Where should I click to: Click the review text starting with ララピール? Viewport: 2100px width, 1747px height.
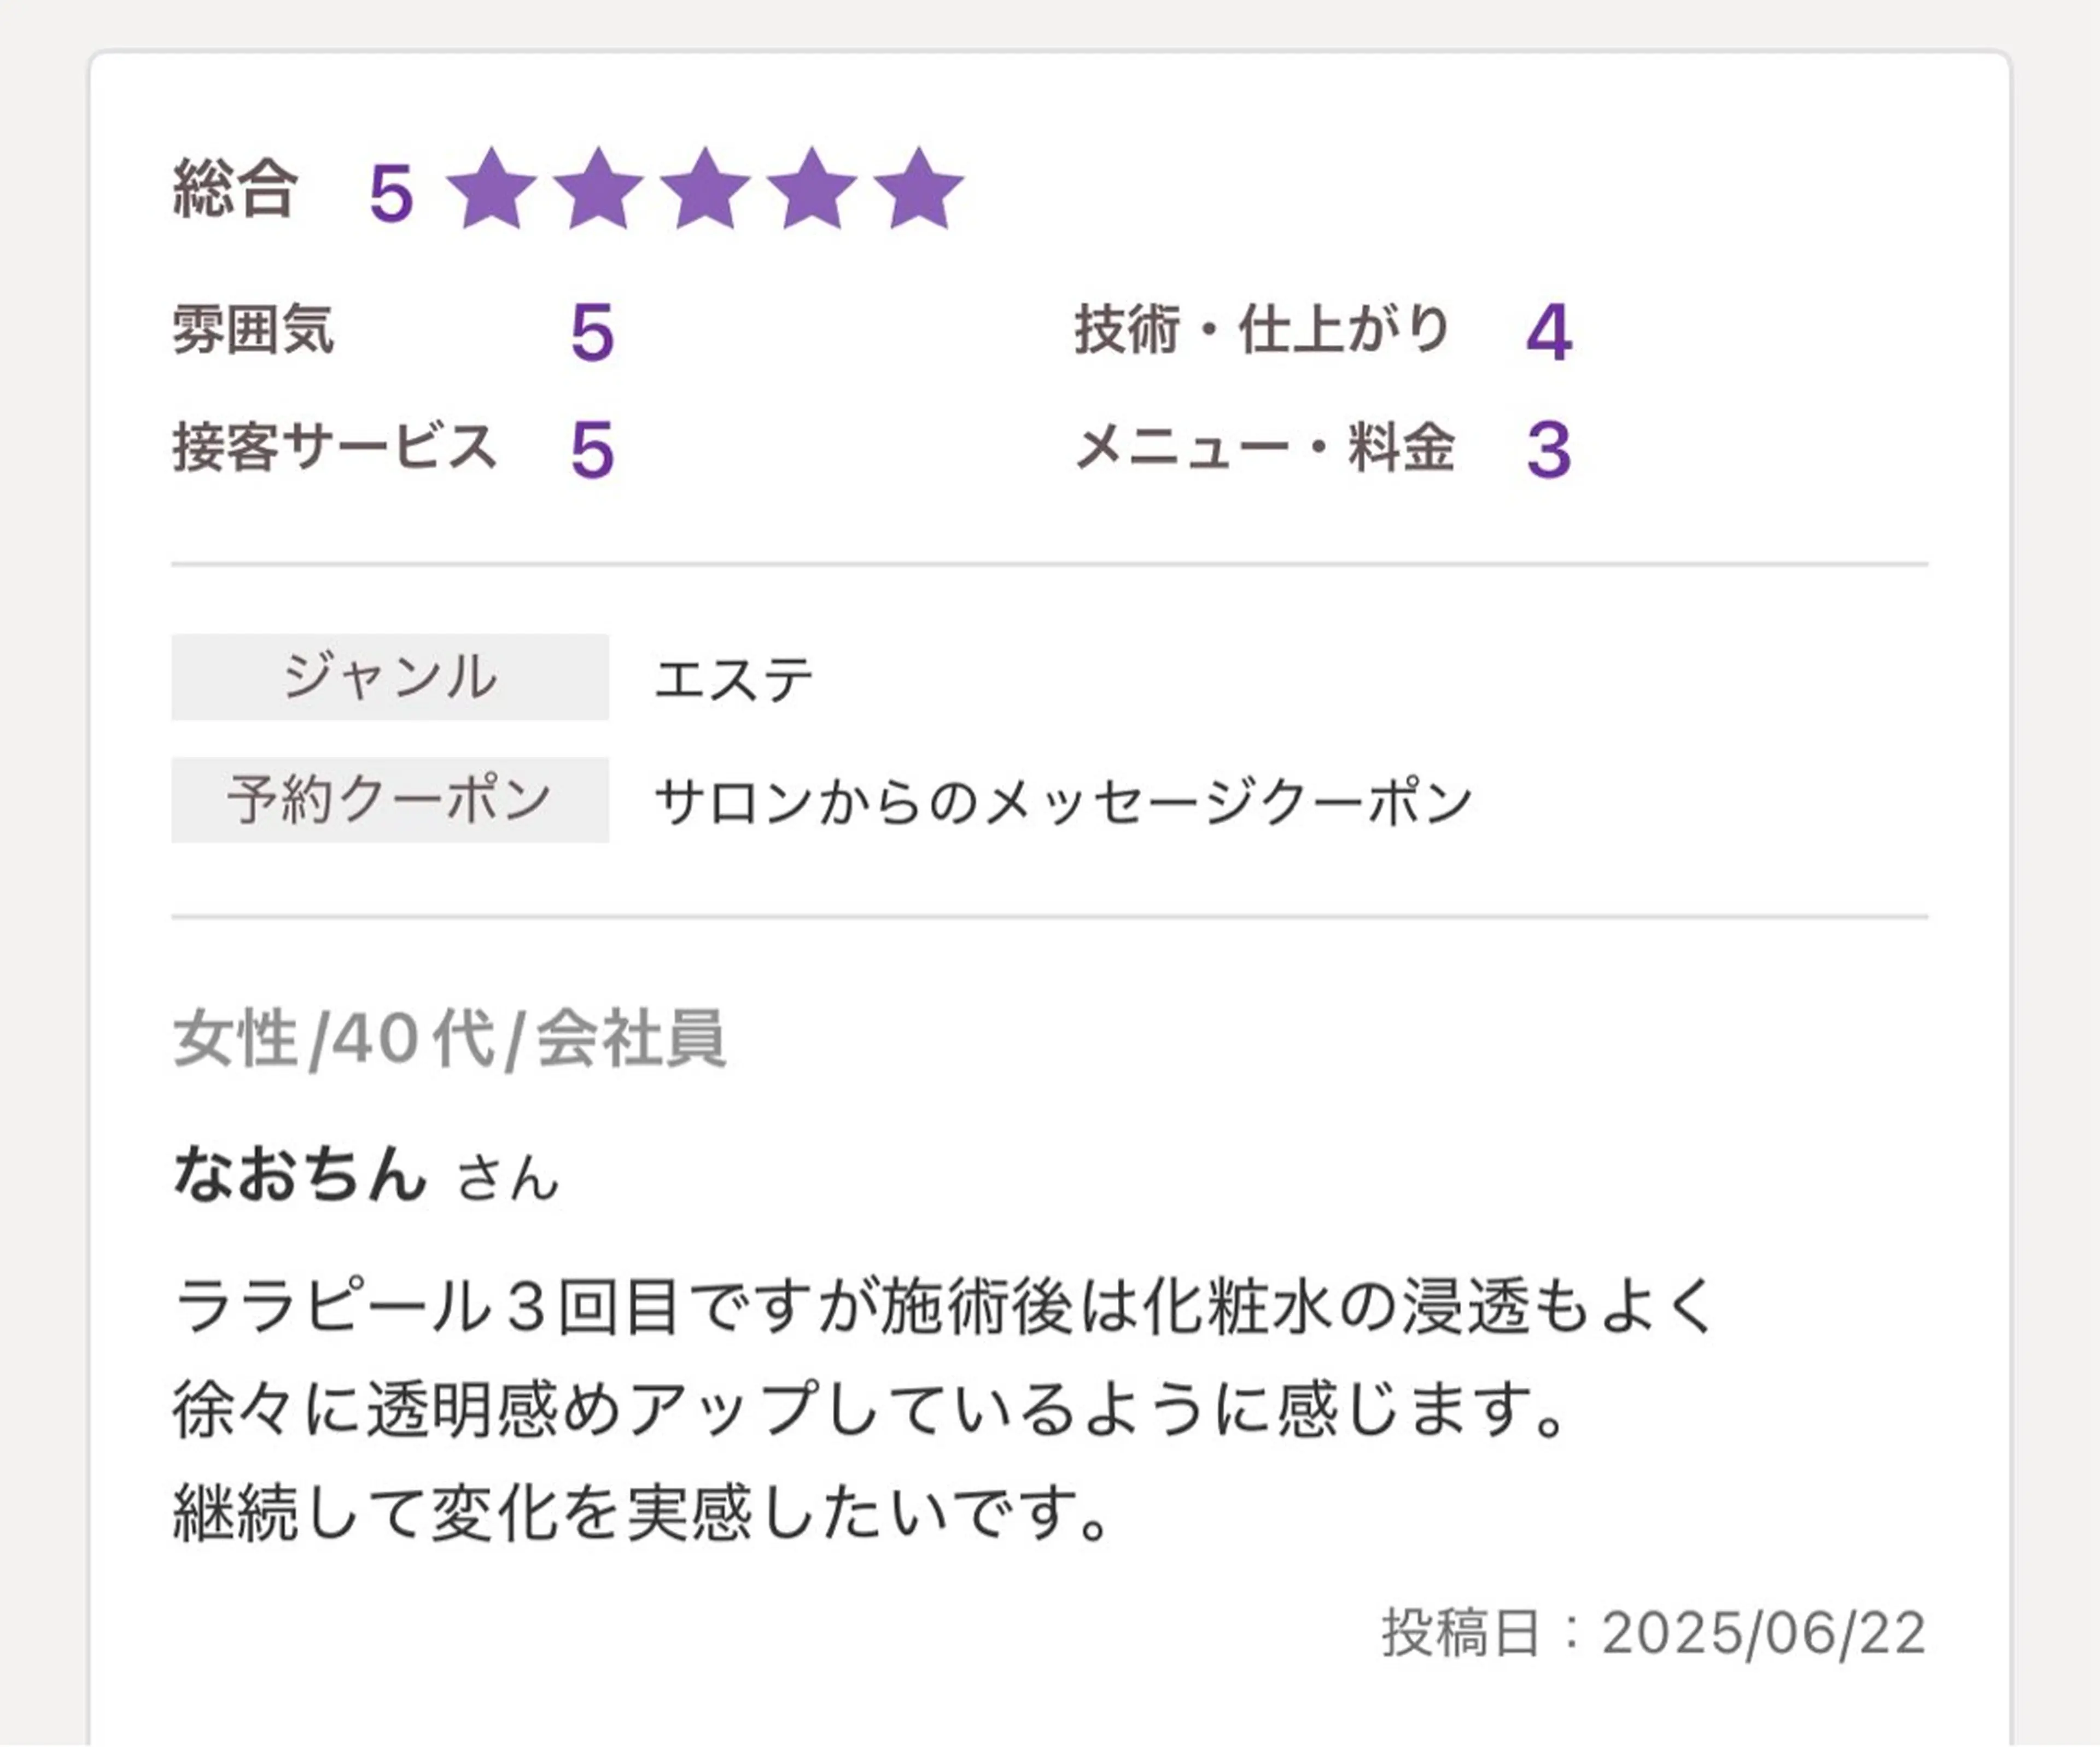click(x=944, y=1410)
